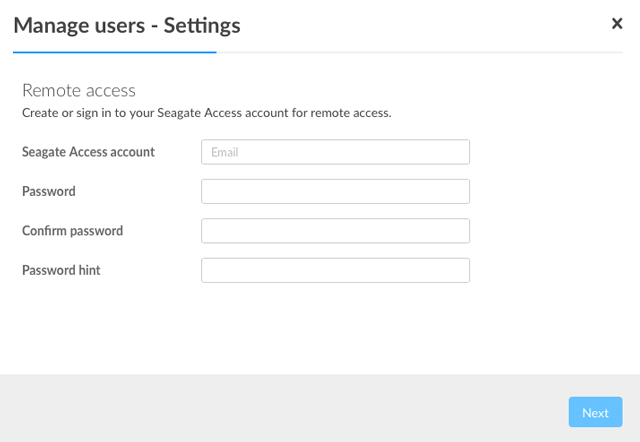
Task: Click the 'Password' field label
Action: pyautogui.click(x=49, y=191)
